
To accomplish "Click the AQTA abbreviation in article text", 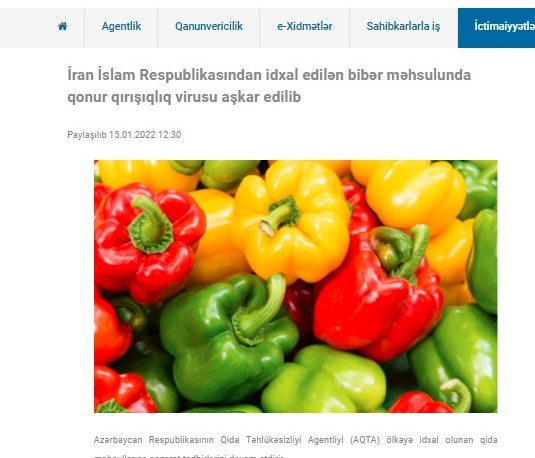I will coord(365,440).
